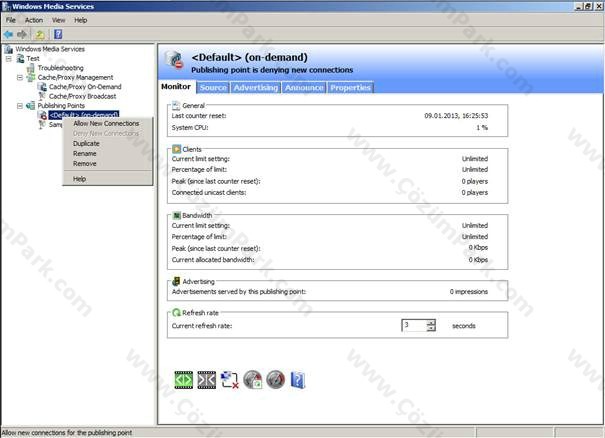The height and width of the screenshot is (438, 605).
Task: Click the Cache/Proxy Management node icon
Action: click(31, 78)
